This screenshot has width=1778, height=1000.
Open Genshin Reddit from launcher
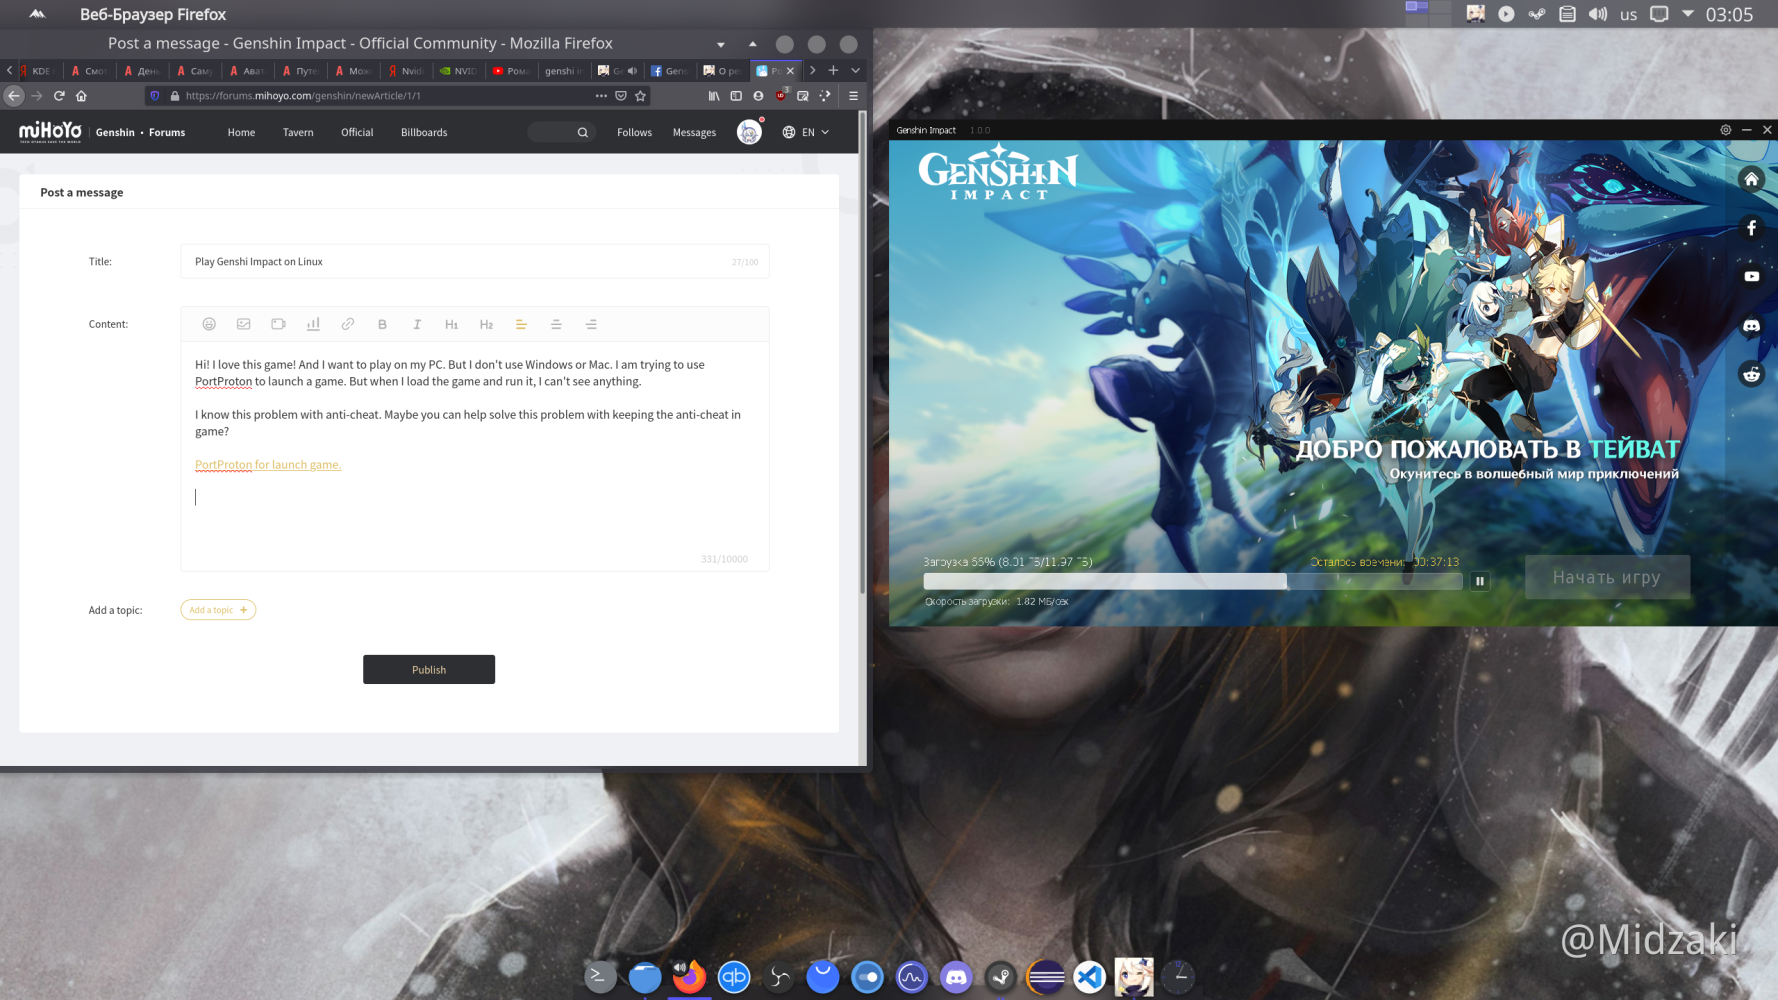click(1751, 374)
